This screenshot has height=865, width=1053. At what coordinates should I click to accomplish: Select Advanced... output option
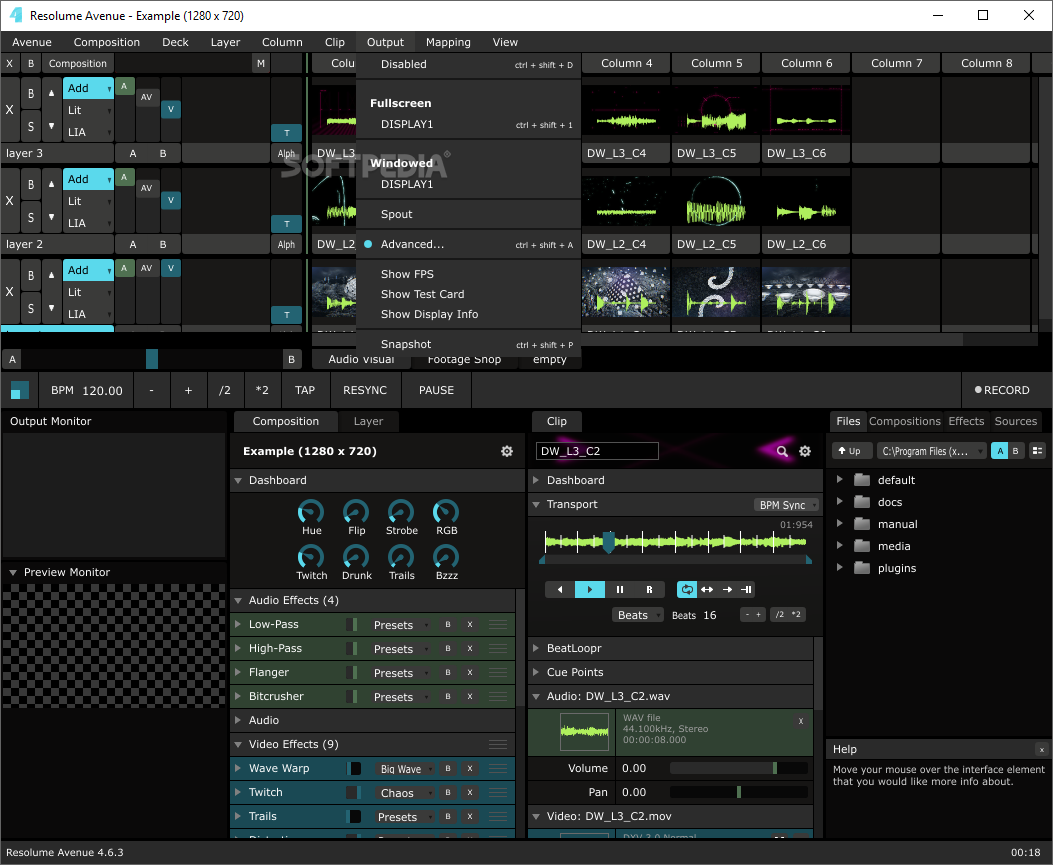click(x=412, y=244)
